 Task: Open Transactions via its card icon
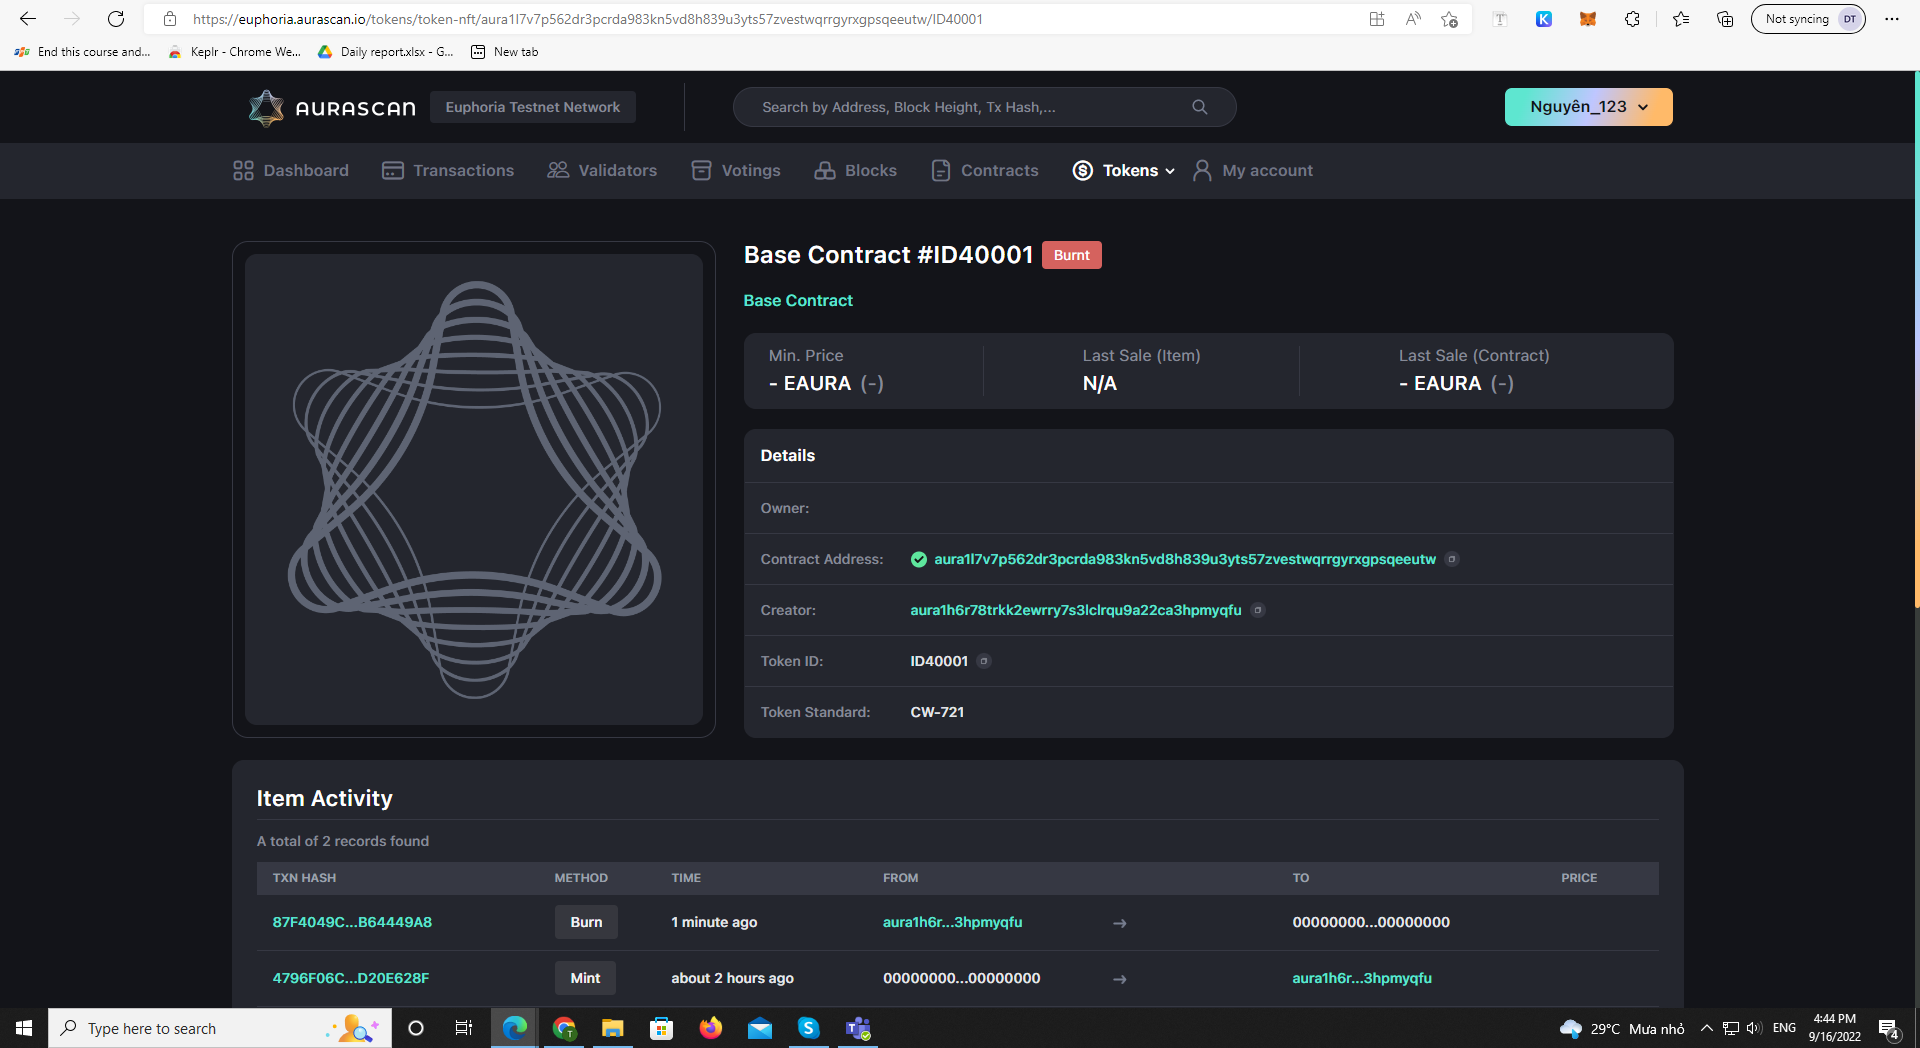(392, 170)
